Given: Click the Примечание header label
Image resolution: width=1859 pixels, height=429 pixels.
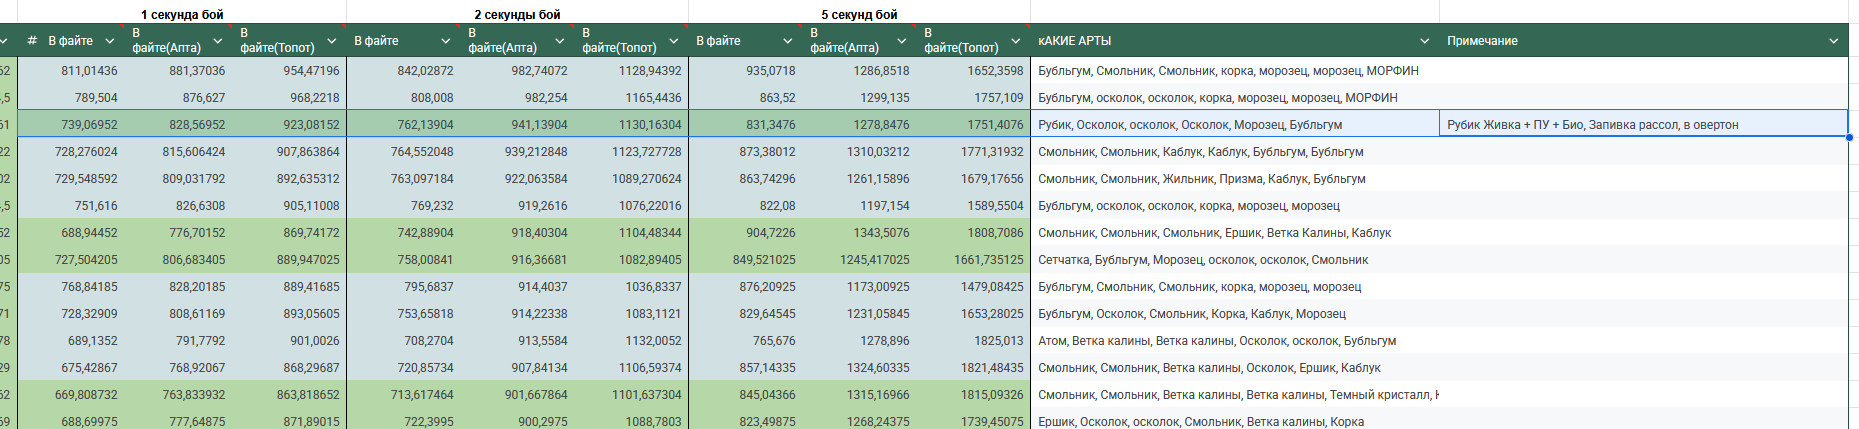Looking at the screenshot, I should coord(1482,41).
